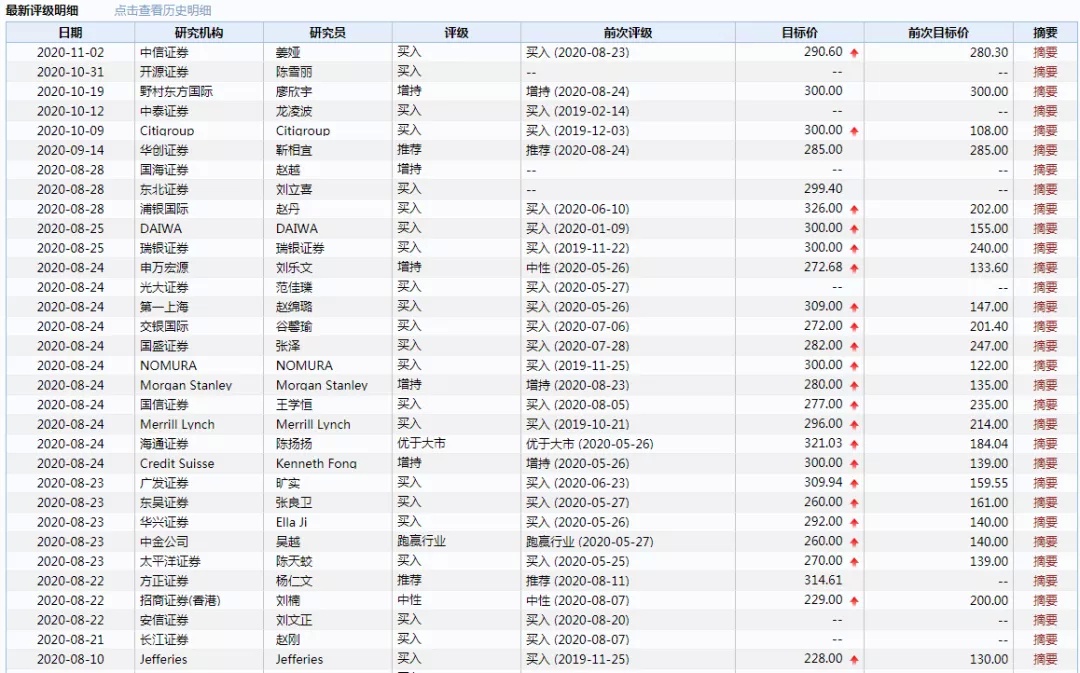
Task: Click previous rating 买入 (2019-12-03)
Action: 577,131
